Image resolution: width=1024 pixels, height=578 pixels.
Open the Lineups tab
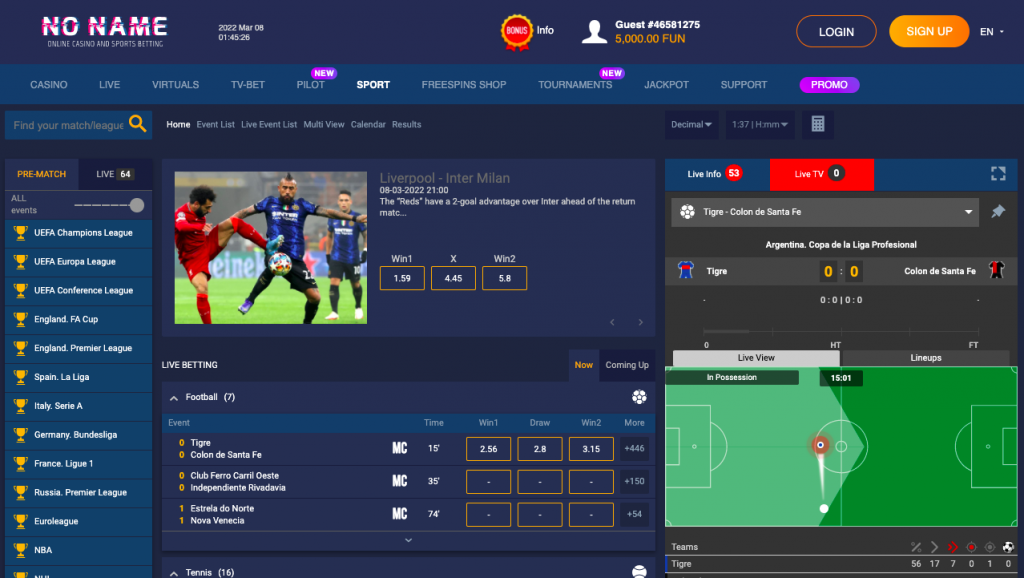point(925,358)
